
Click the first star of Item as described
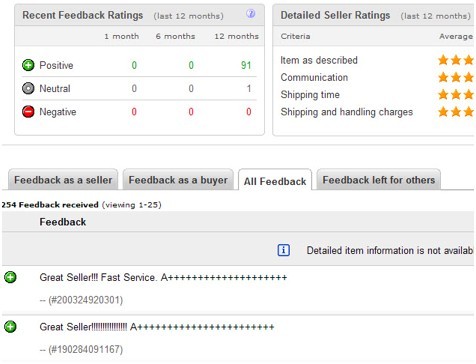click(x=443, y=60)
